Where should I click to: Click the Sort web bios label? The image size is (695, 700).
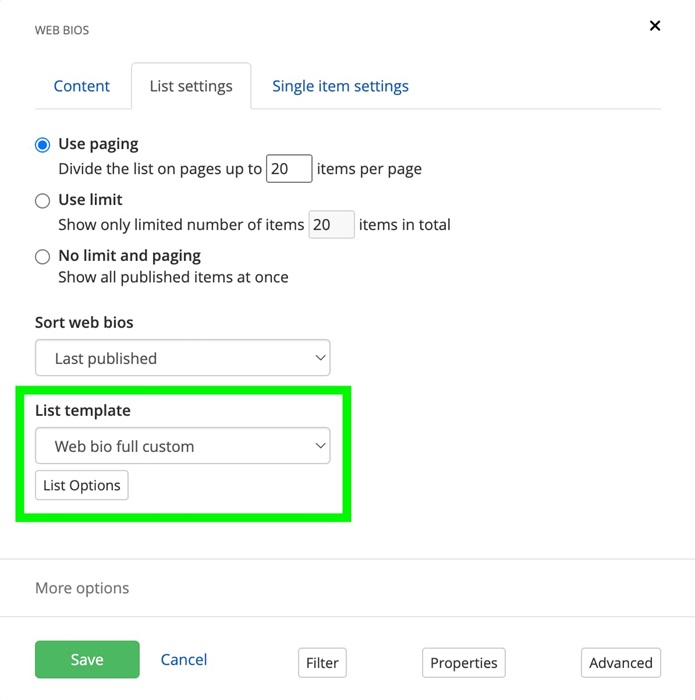click(84, 322)
